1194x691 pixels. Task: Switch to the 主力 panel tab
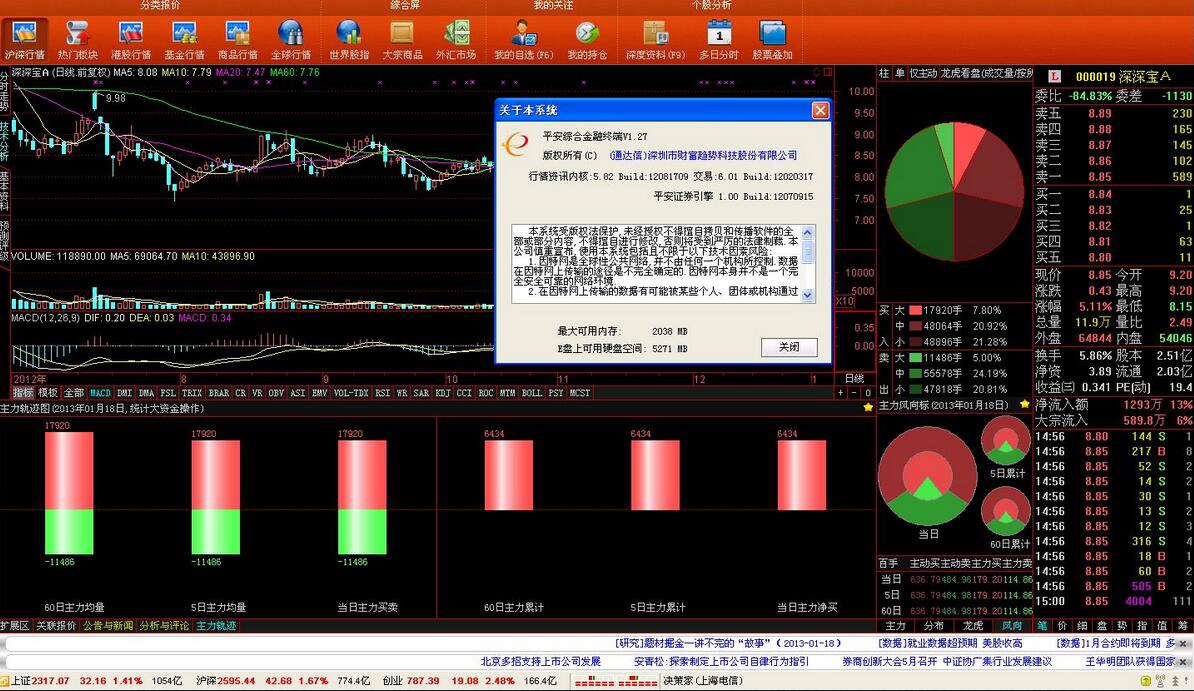coord(896,625)
